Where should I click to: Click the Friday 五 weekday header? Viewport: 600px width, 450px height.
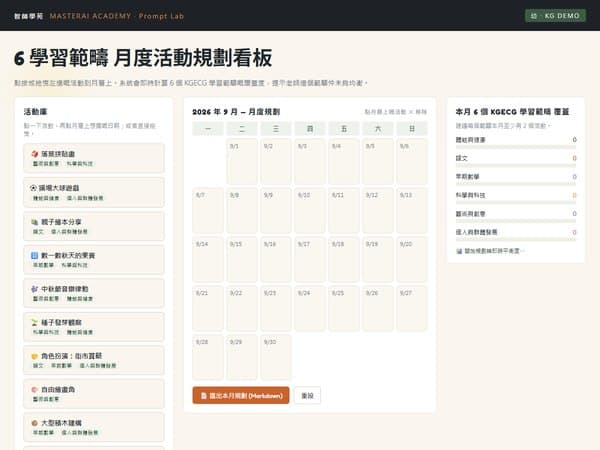(x=344, y=129)
